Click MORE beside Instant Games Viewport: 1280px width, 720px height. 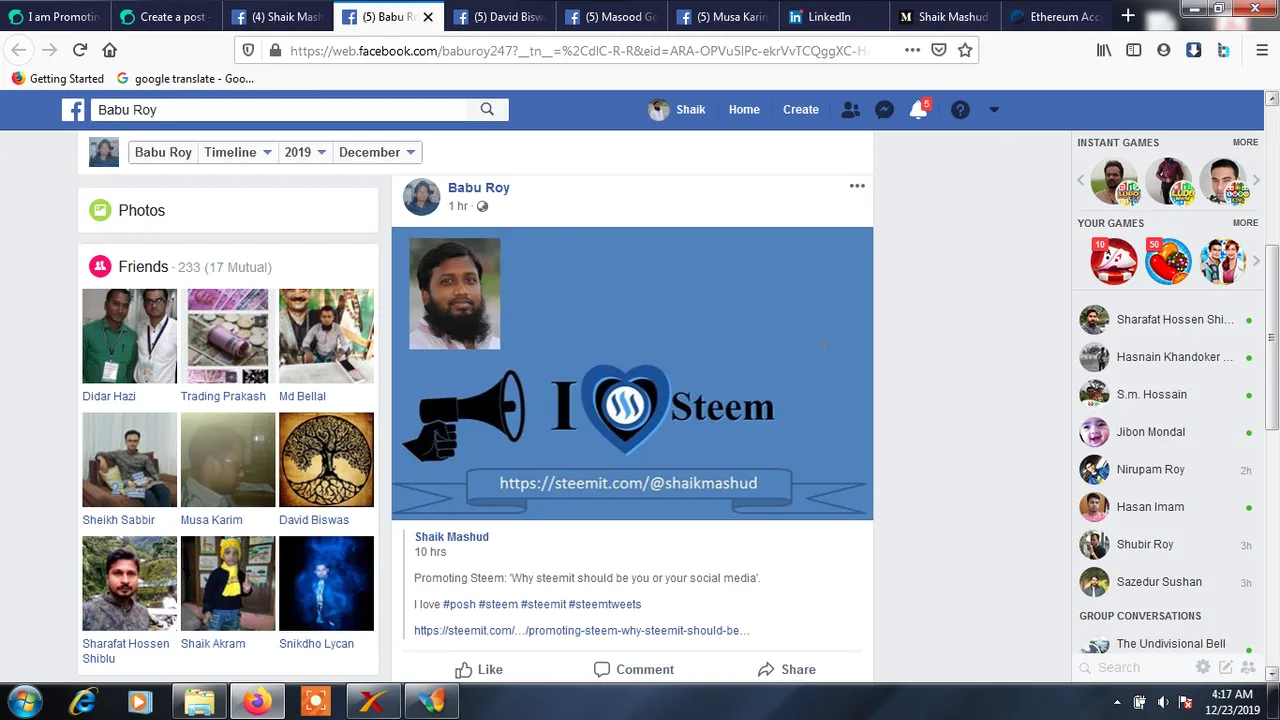click(x=1245, y=142)
